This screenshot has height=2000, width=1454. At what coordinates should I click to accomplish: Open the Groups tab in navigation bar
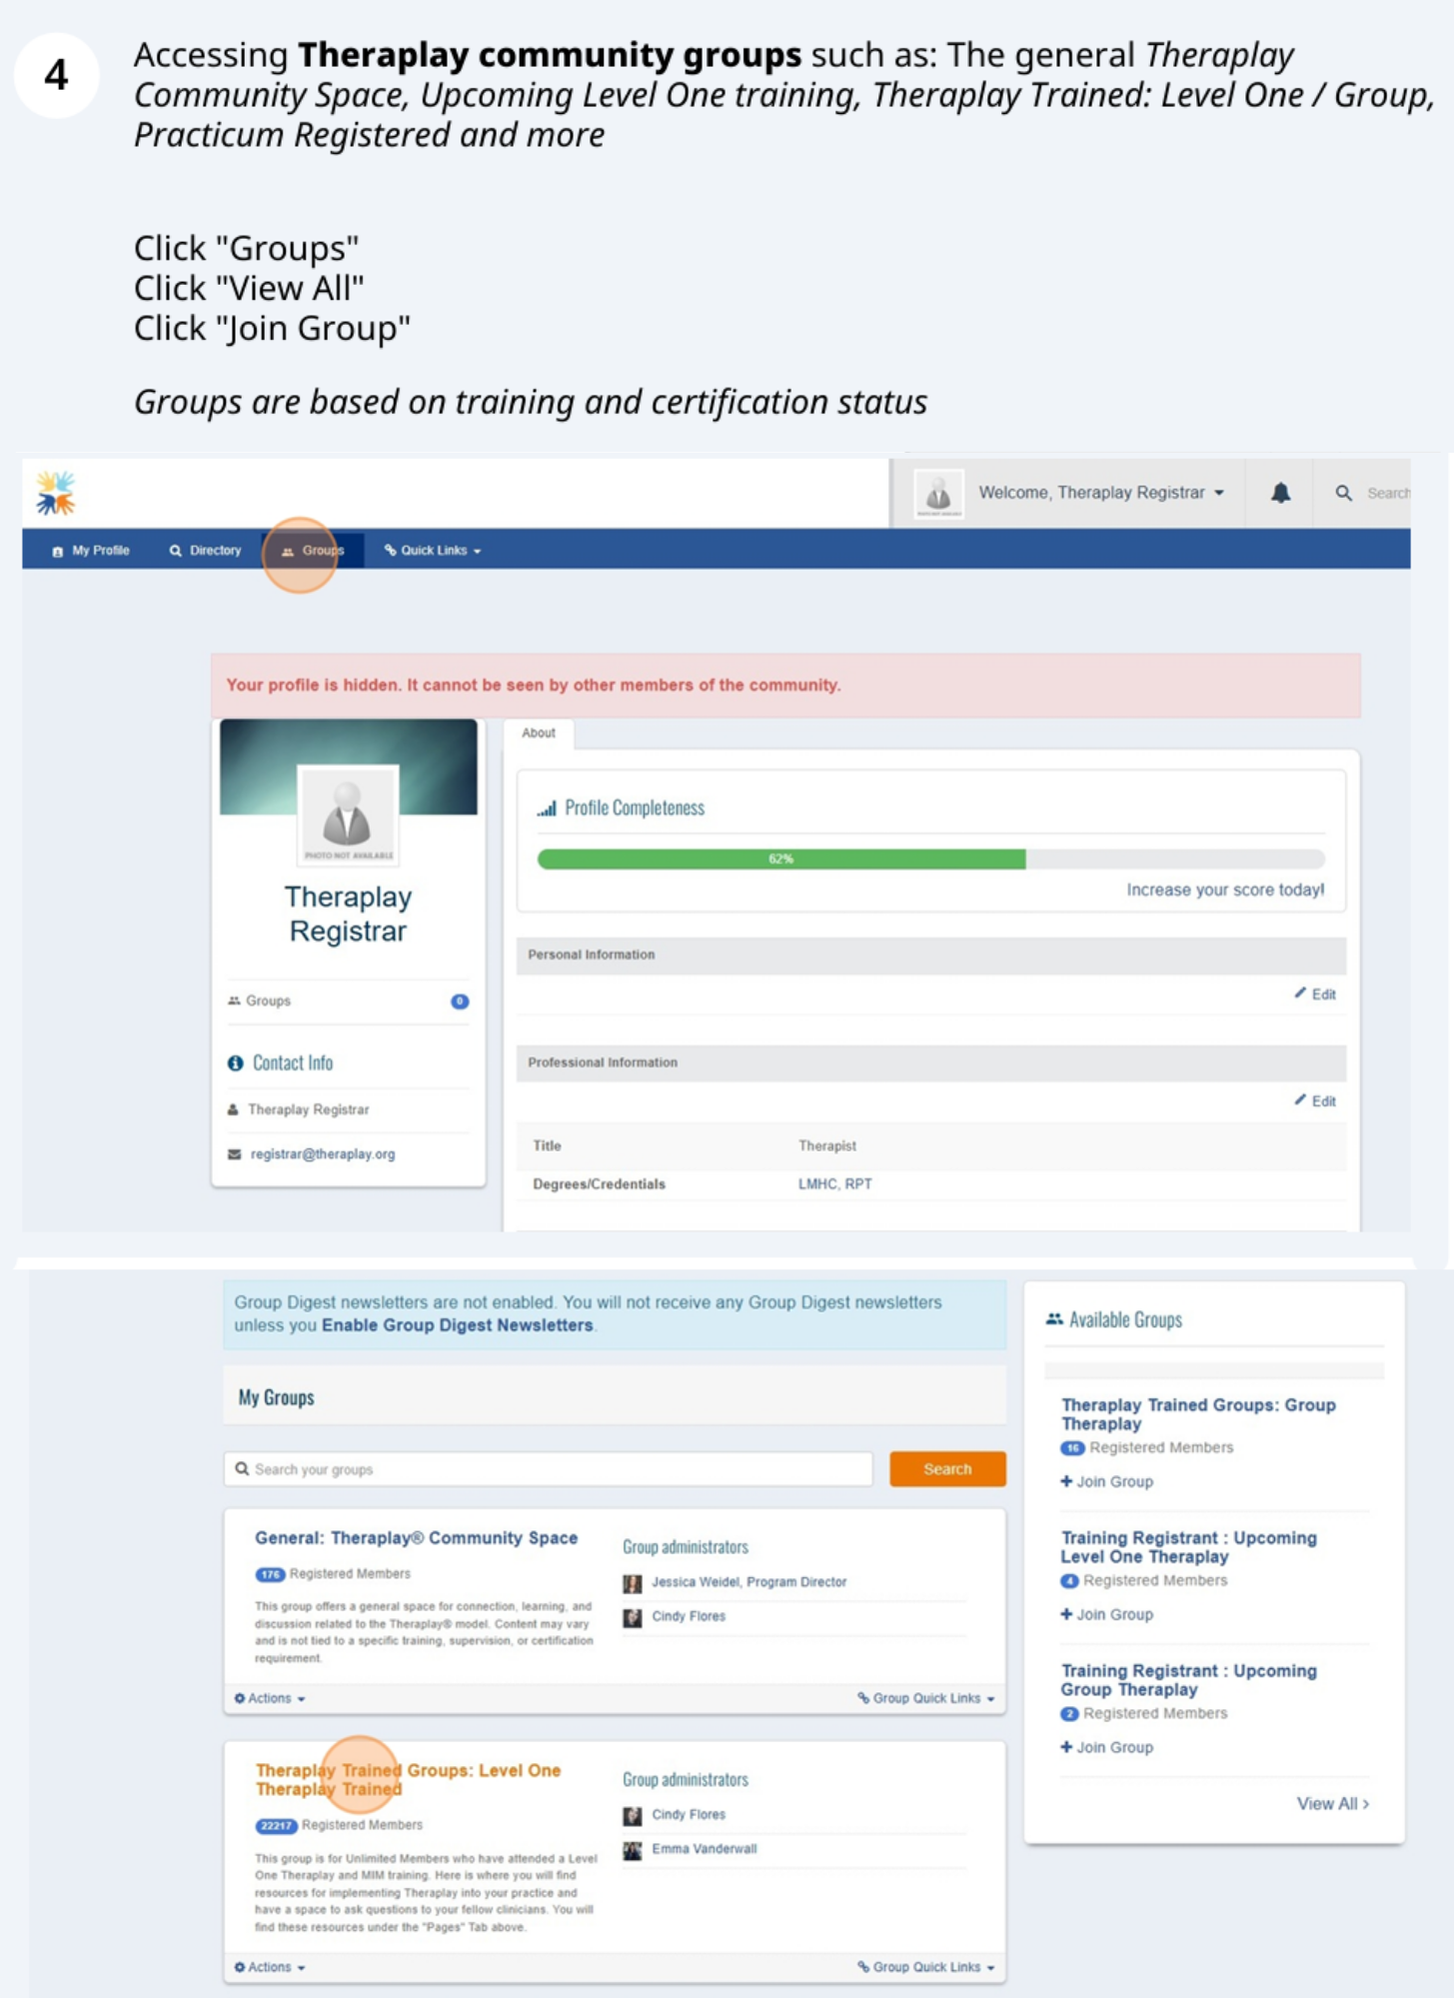pos(313,551)
